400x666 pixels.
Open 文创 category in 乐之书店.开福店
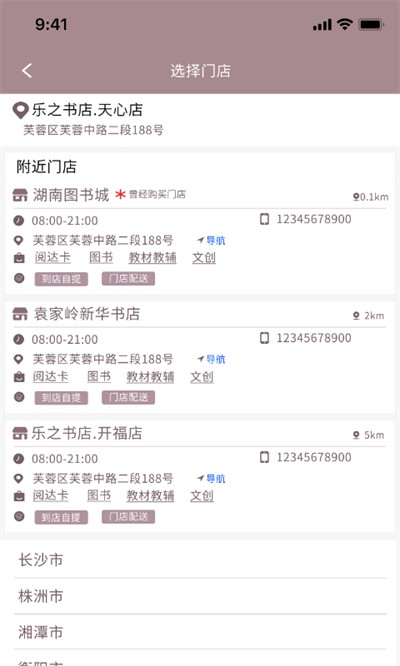tap(202, 496)
